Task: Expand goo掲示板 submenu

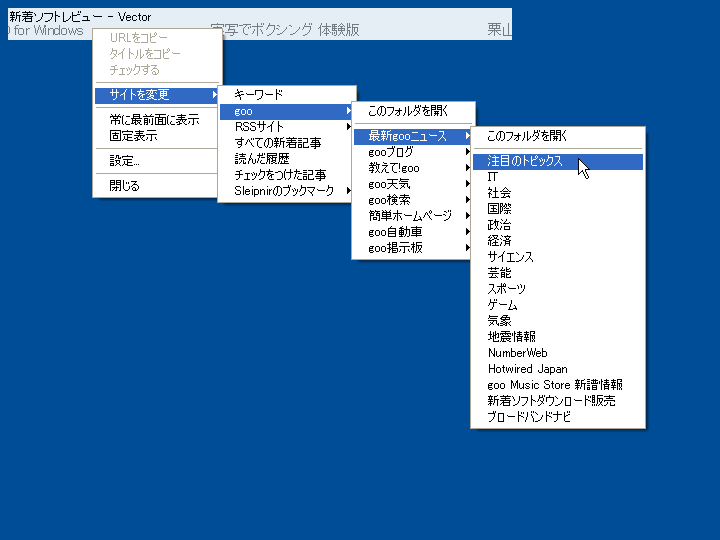Action: point(413,248)
